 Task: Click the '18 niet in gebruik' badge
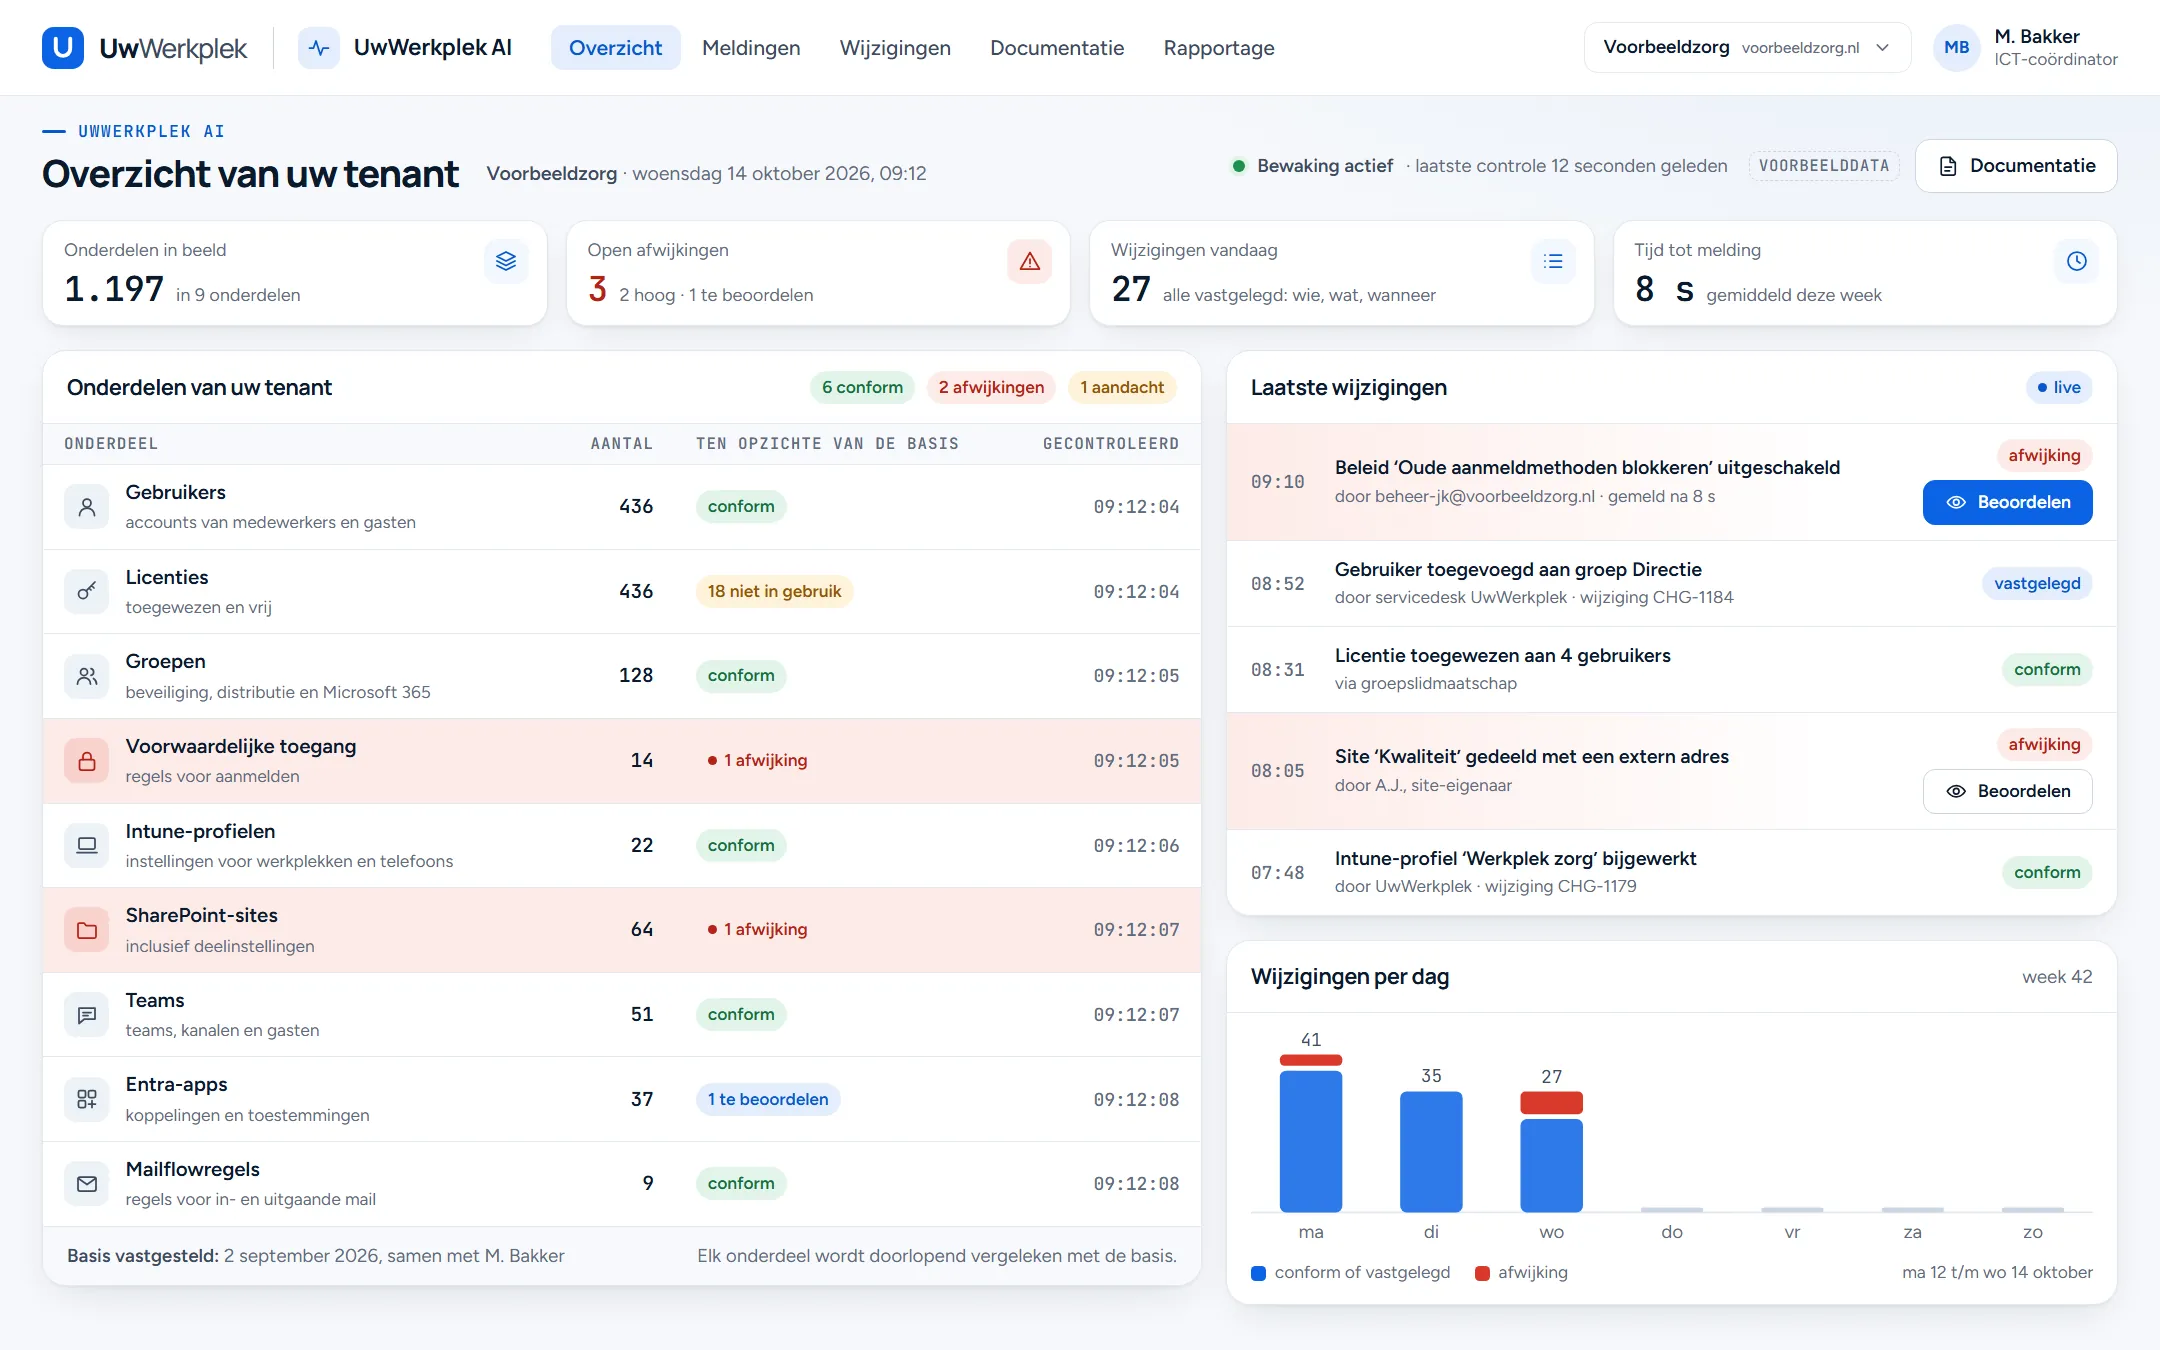click(774, 591)
